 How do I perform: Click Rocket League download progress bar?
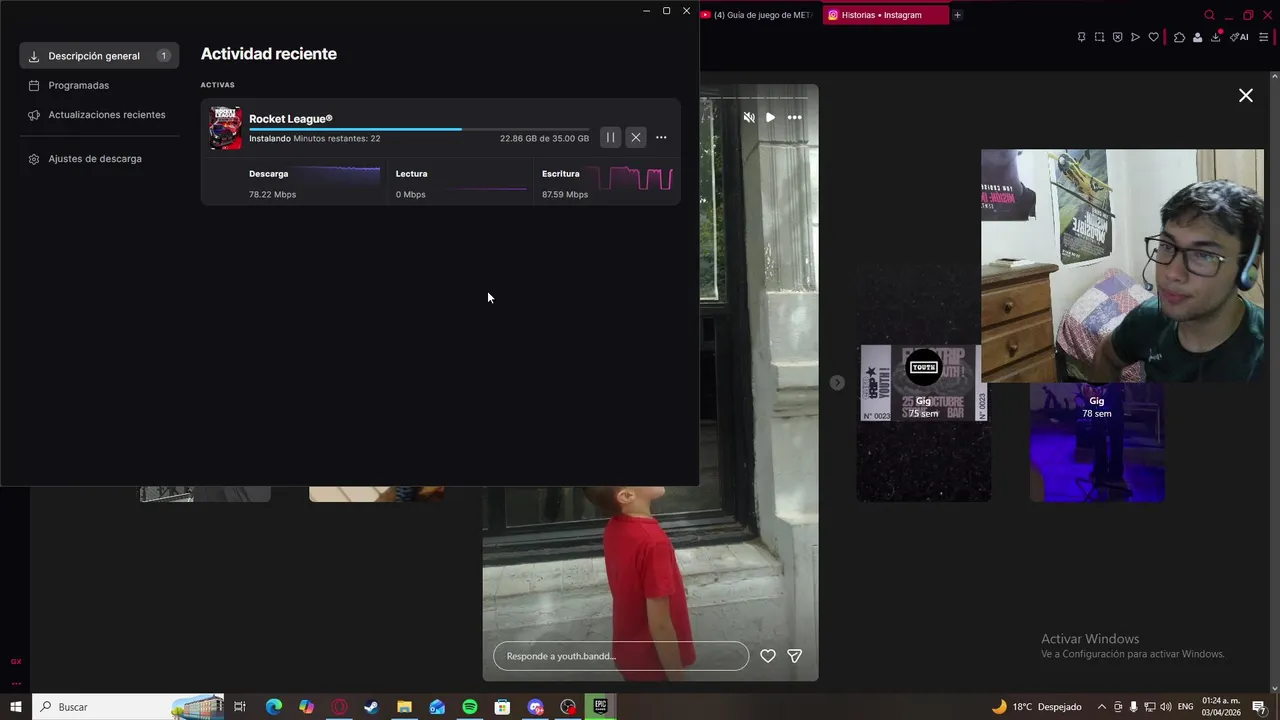coord(419,129)
